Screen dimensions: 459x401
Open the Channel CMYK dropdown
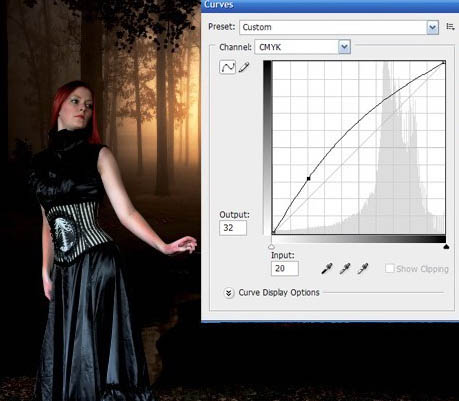(x=303, y=47)
